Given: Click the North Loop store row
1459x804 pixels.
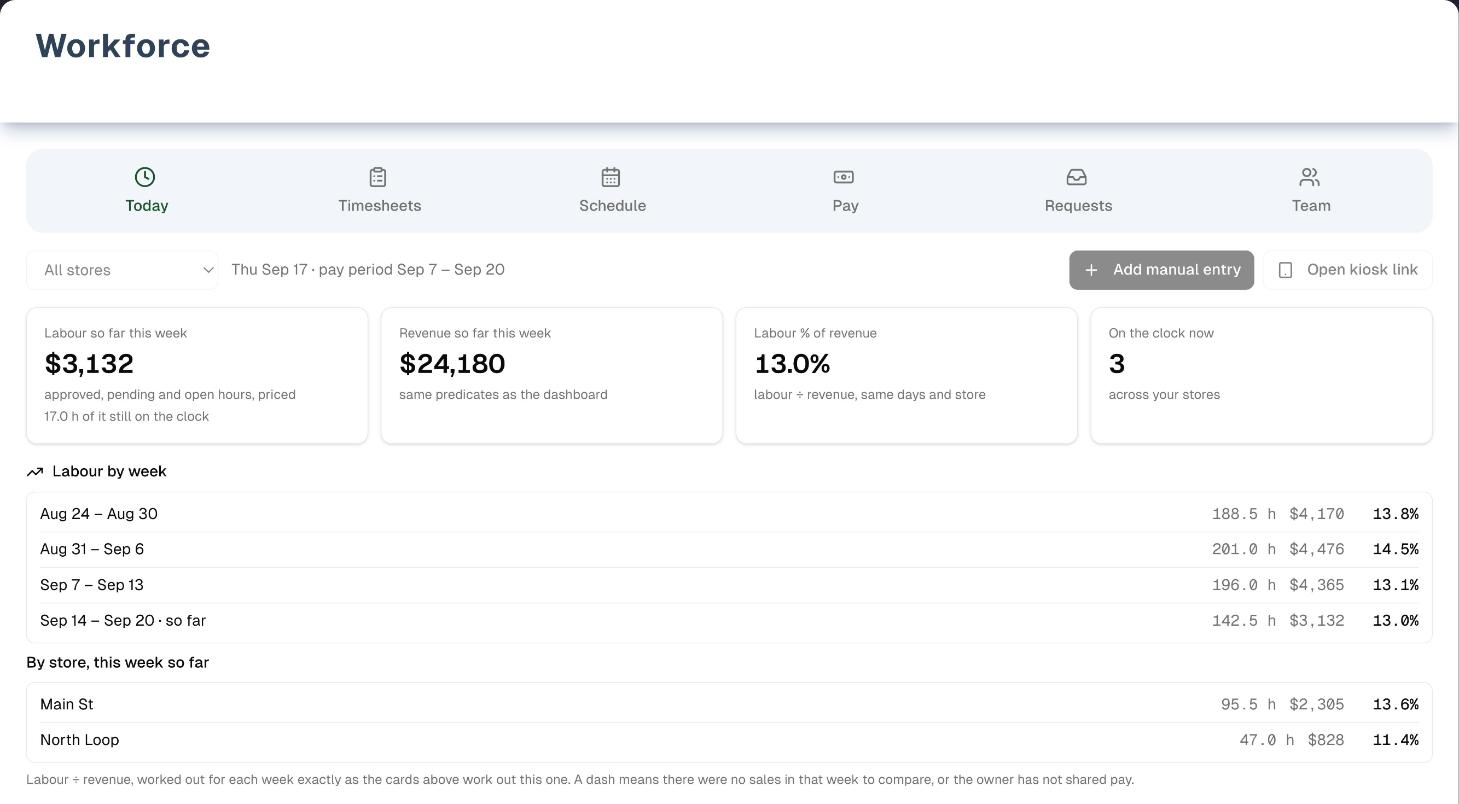Looking at the screenshot, I should [729, 740].
